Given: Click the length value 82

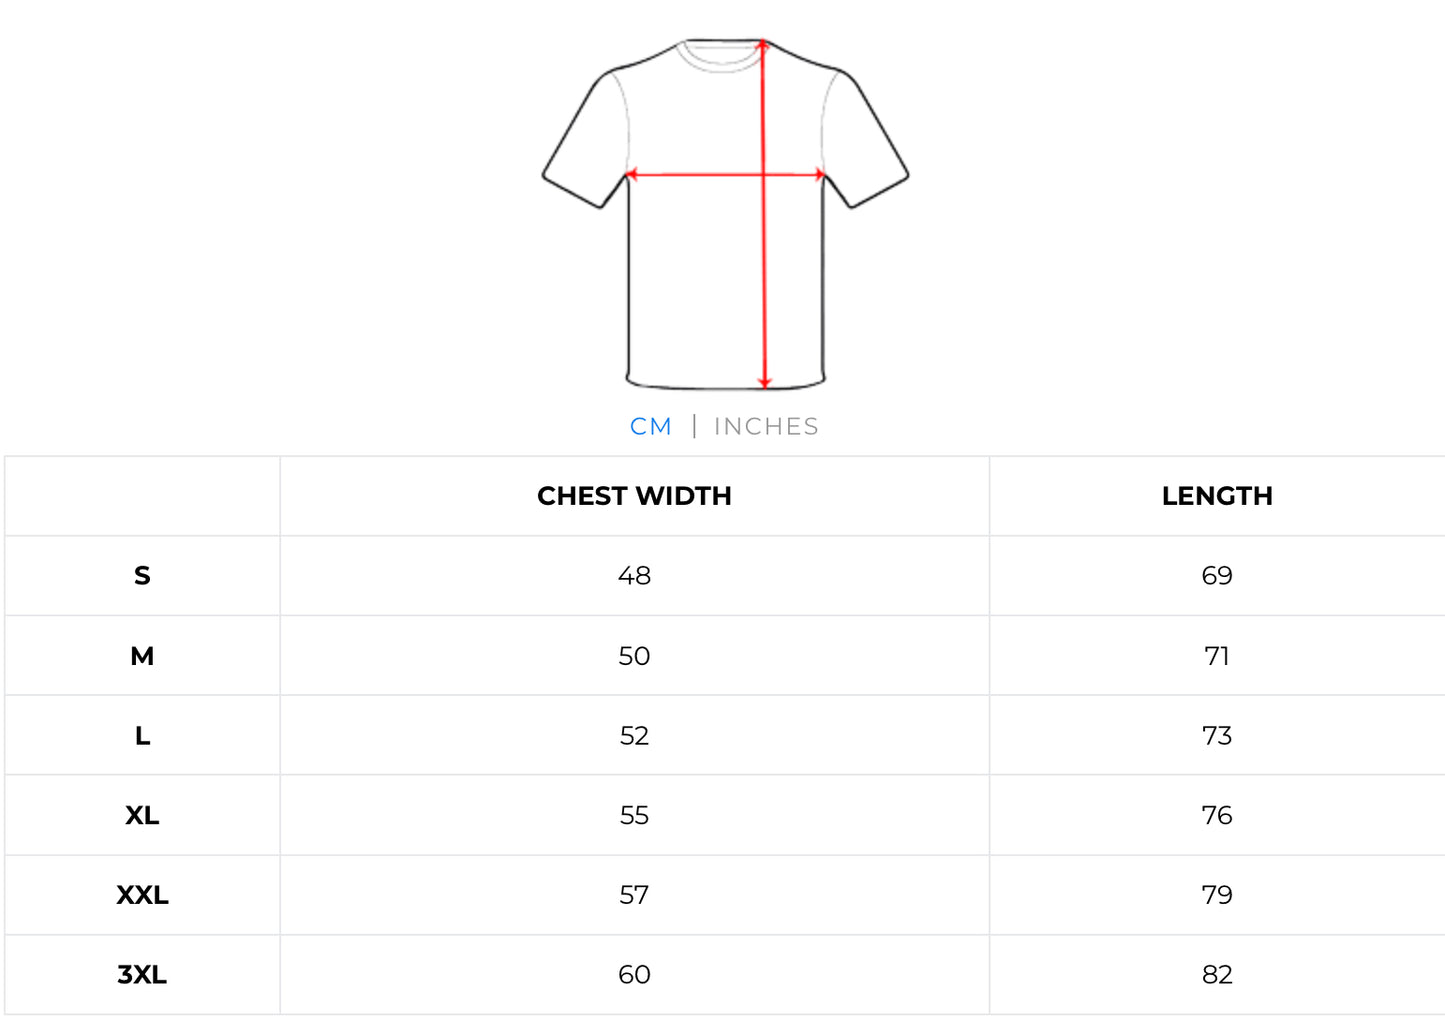Looking at the screenshot, I should coord(1217,975).
